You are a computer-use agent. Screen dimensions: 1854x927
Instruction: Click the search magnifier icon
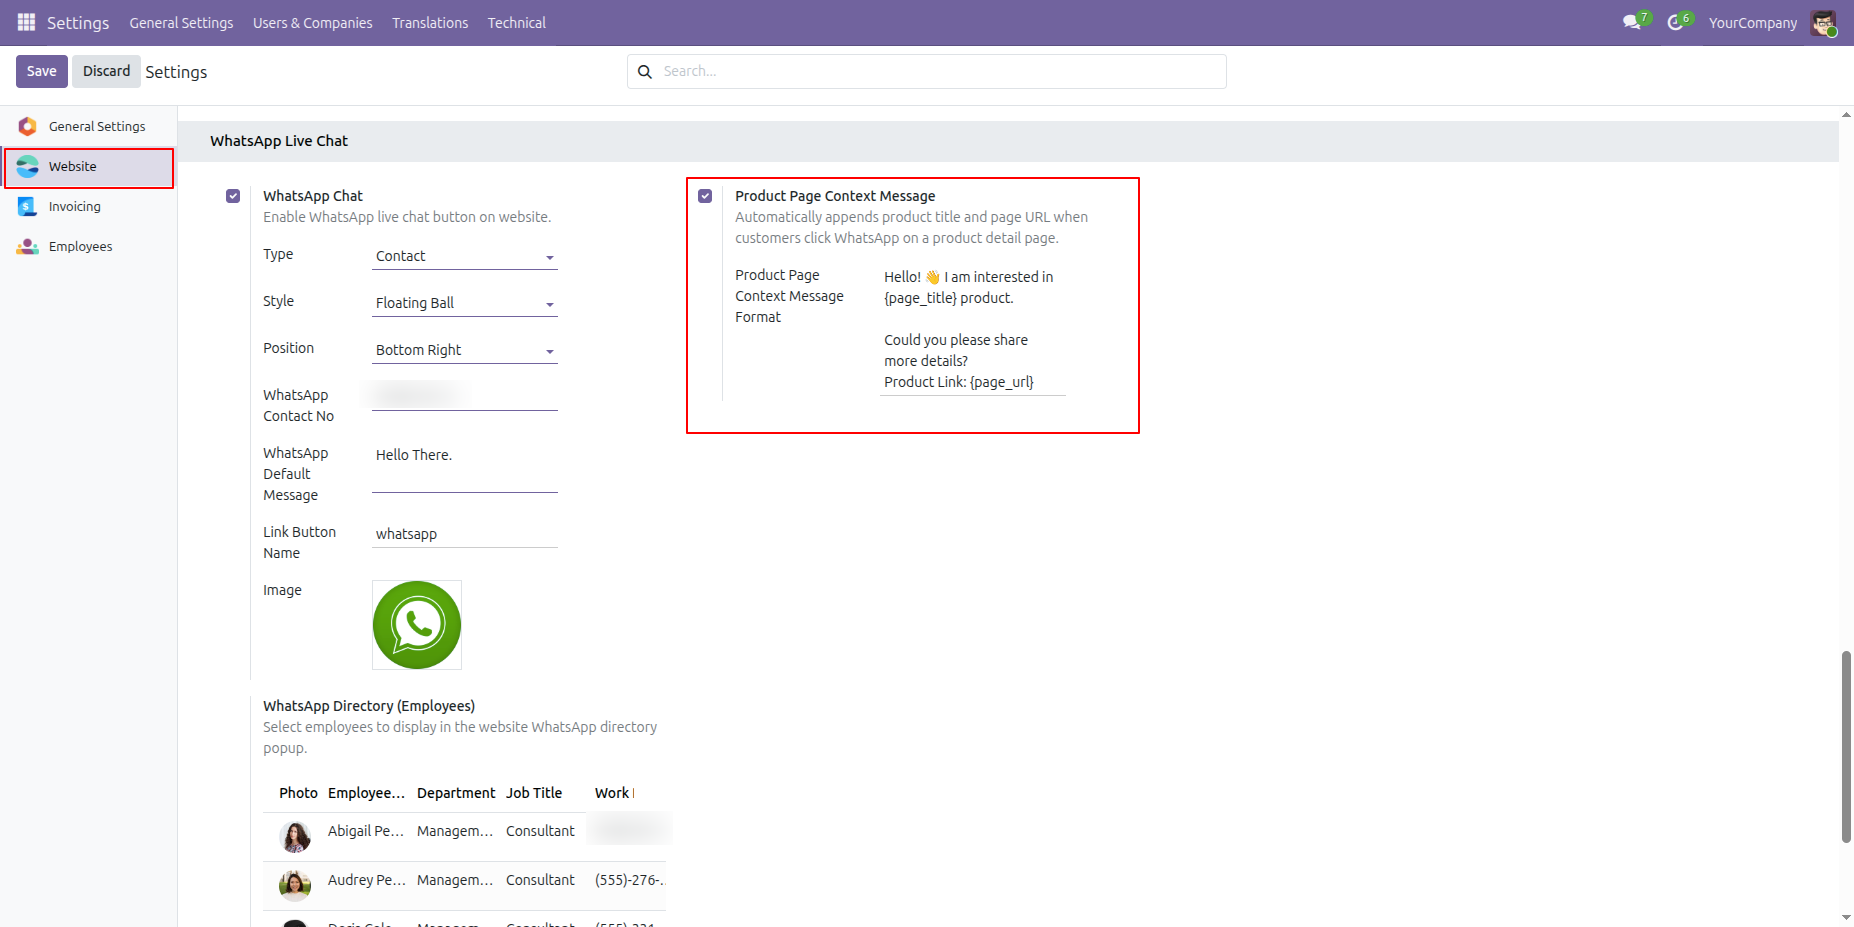(x=645, y=71)
